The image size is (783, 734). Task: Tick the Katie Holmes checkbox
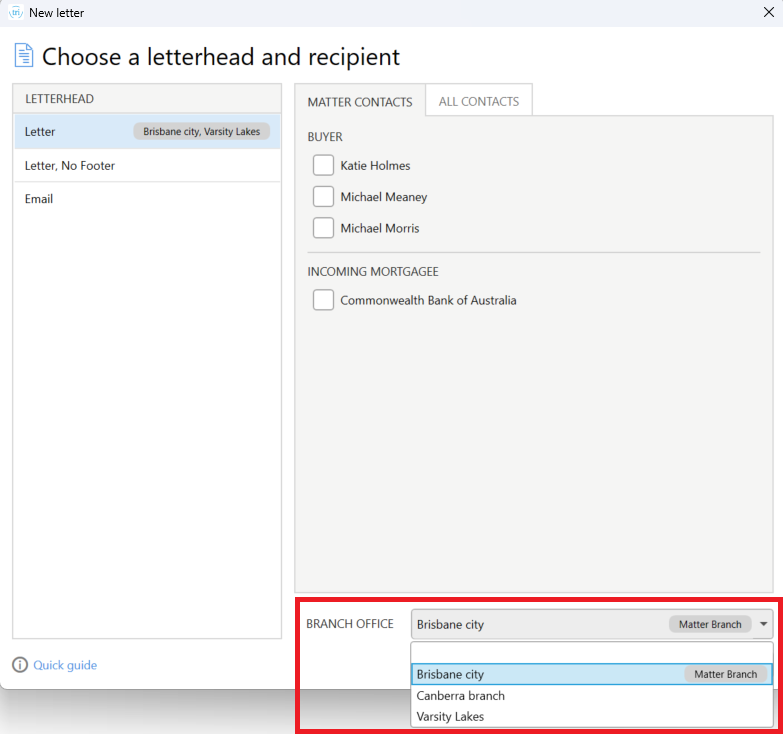pos(323,165)
